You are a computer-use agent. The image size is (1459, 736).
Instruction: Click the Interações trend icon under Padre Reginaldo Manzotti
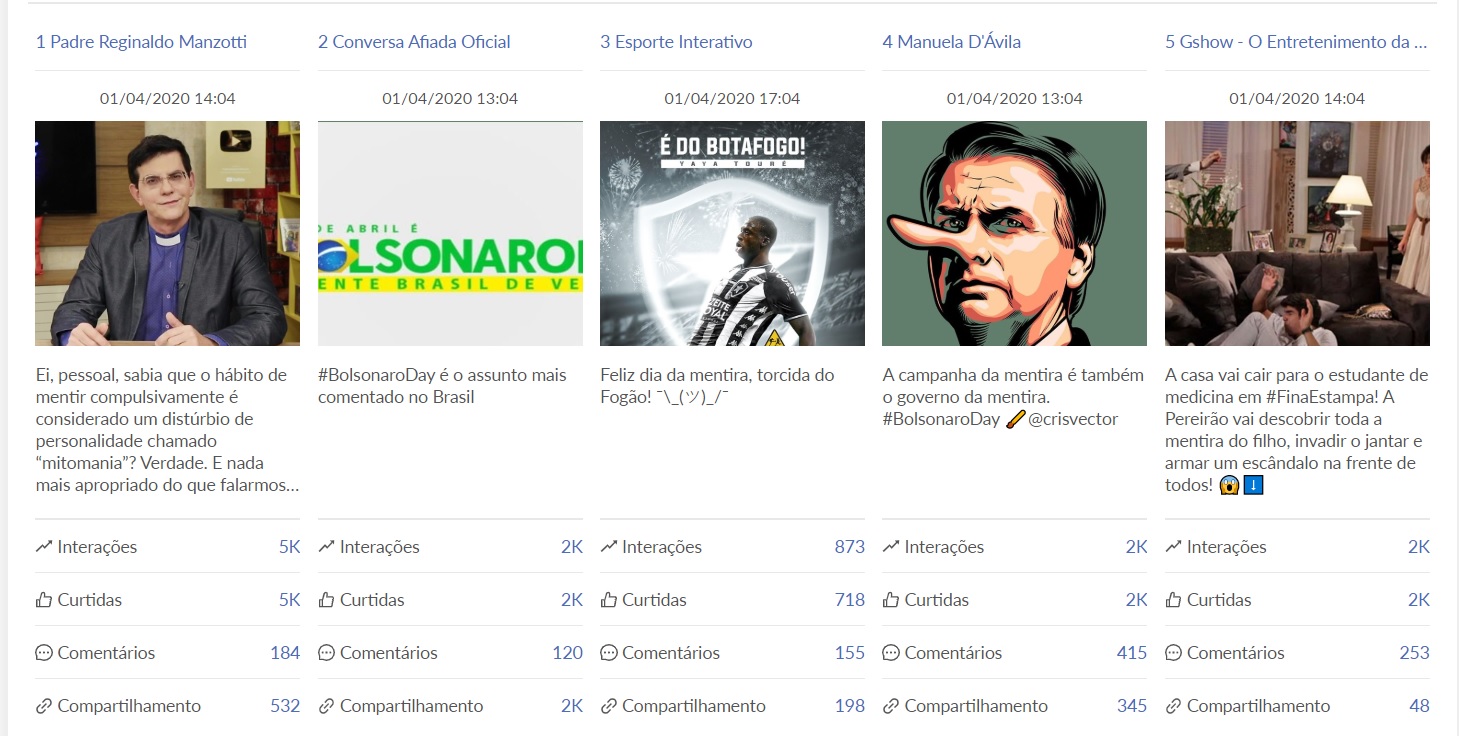(43, 547)
